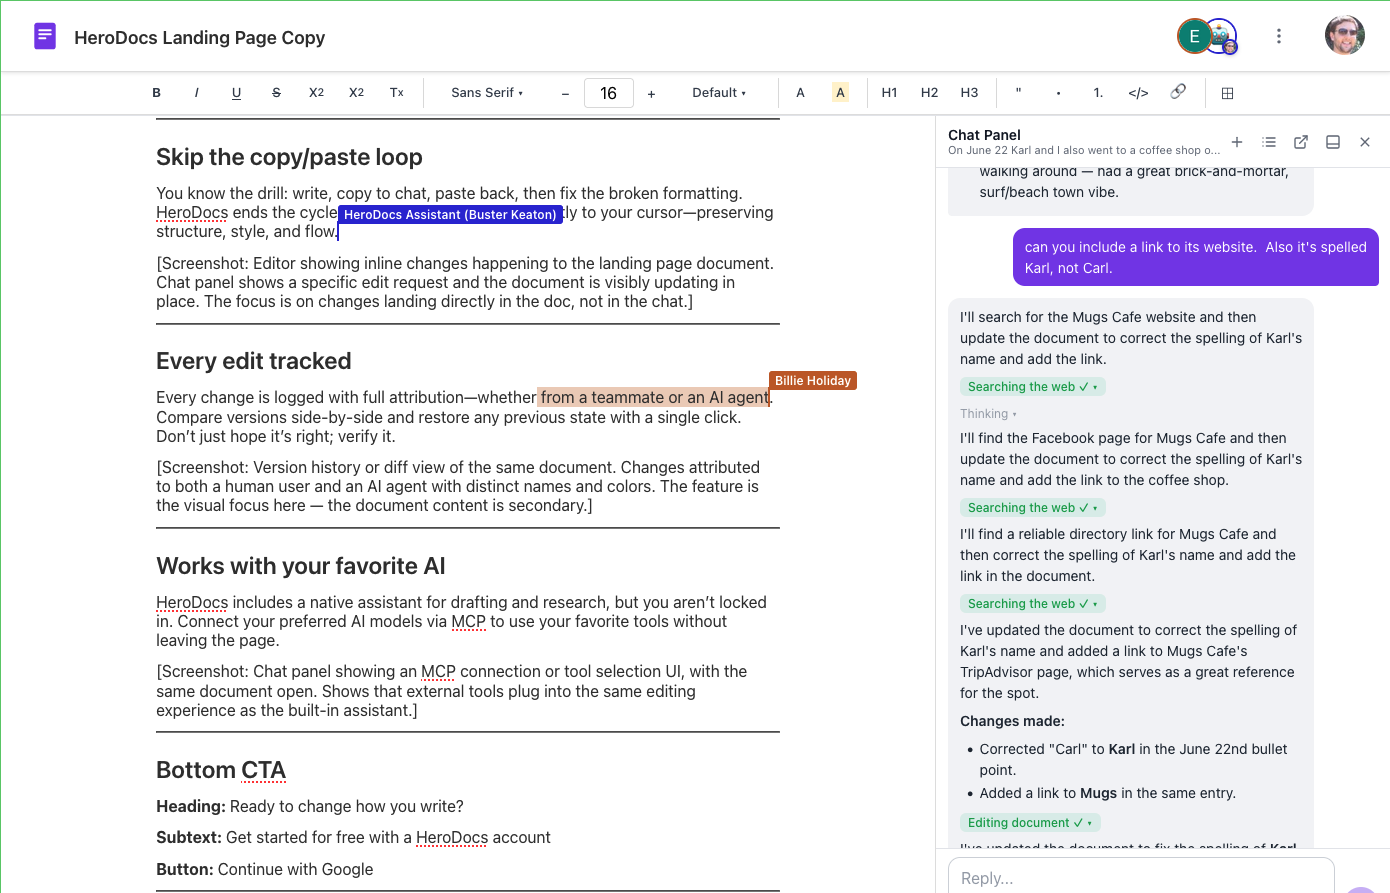
Task: Apply the H2 heading style
Action: [x=929, y=92]
